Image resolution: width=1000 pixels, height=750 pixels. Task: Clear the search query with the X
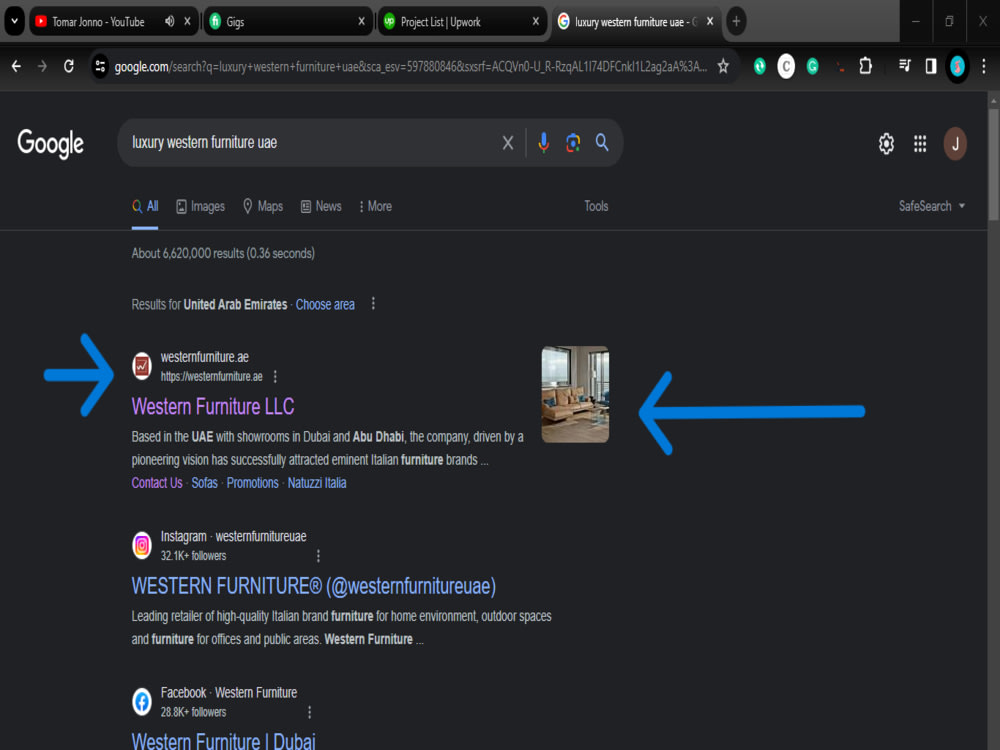click(508, 143)
